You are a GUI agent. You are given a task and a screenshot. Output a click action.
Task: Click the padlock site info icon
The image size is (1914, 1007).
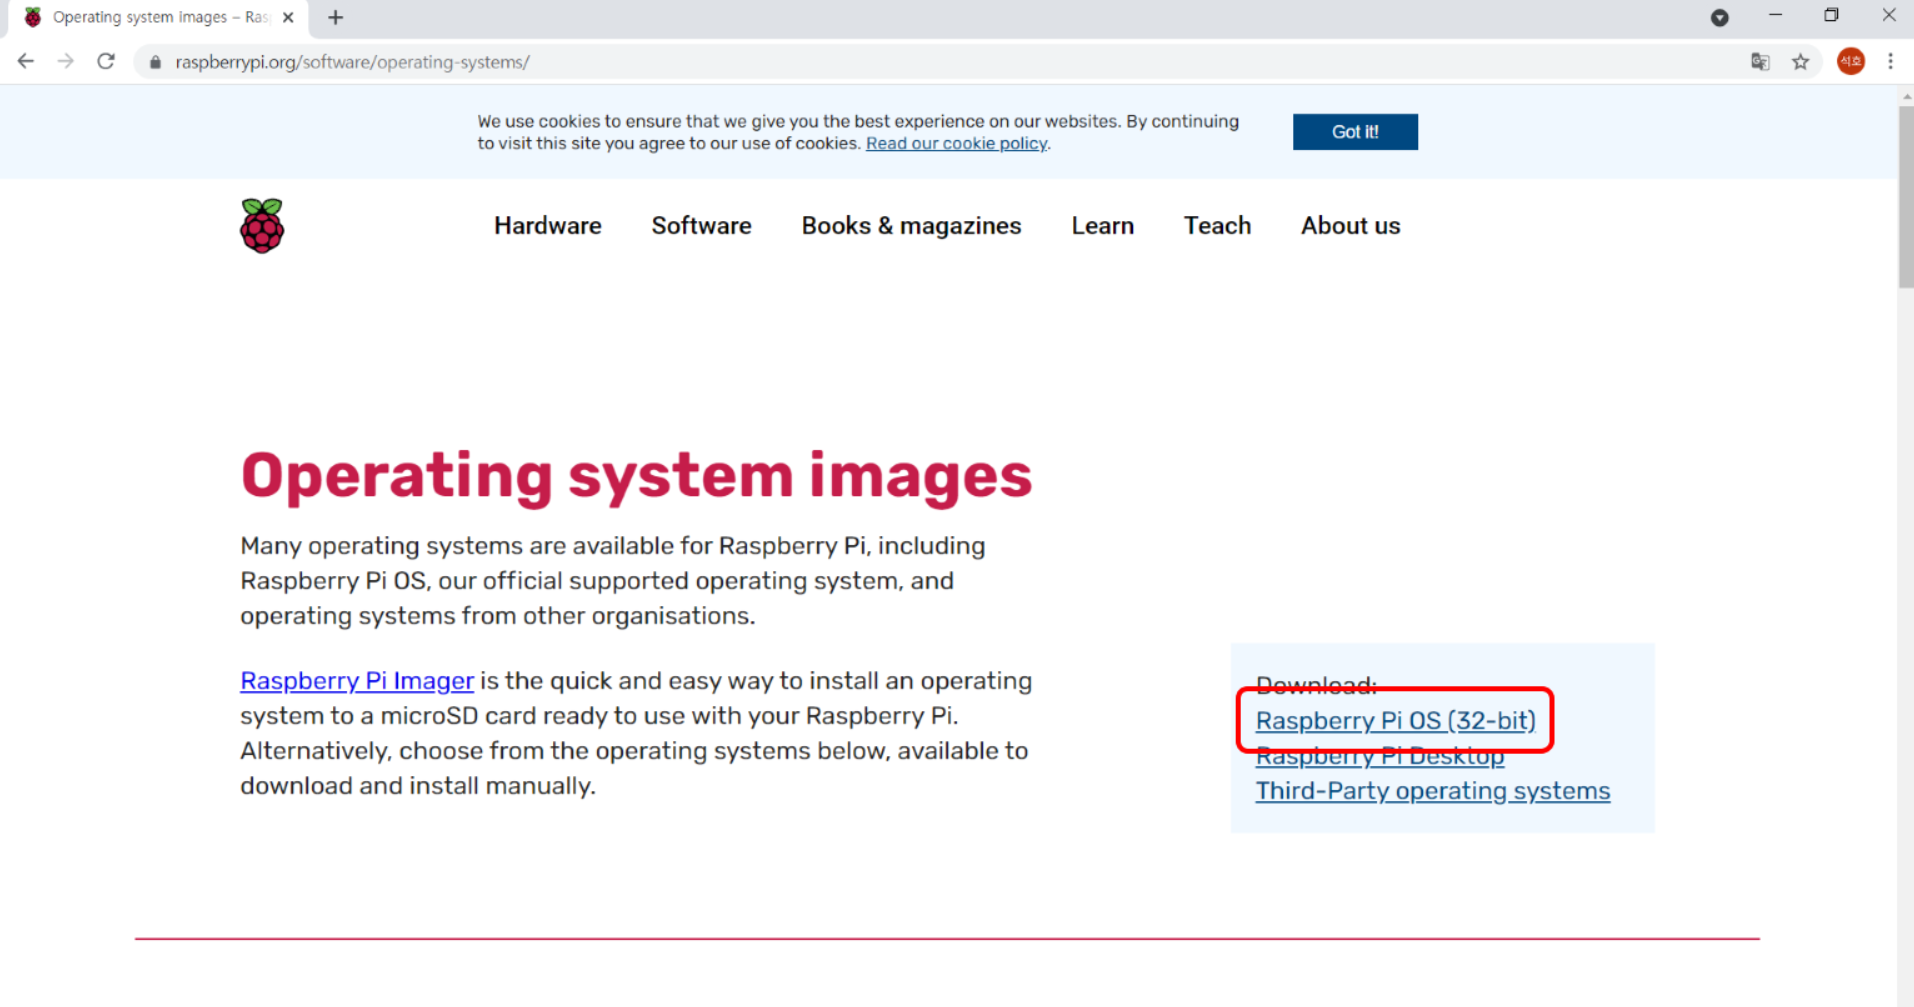tap(155, 62)
